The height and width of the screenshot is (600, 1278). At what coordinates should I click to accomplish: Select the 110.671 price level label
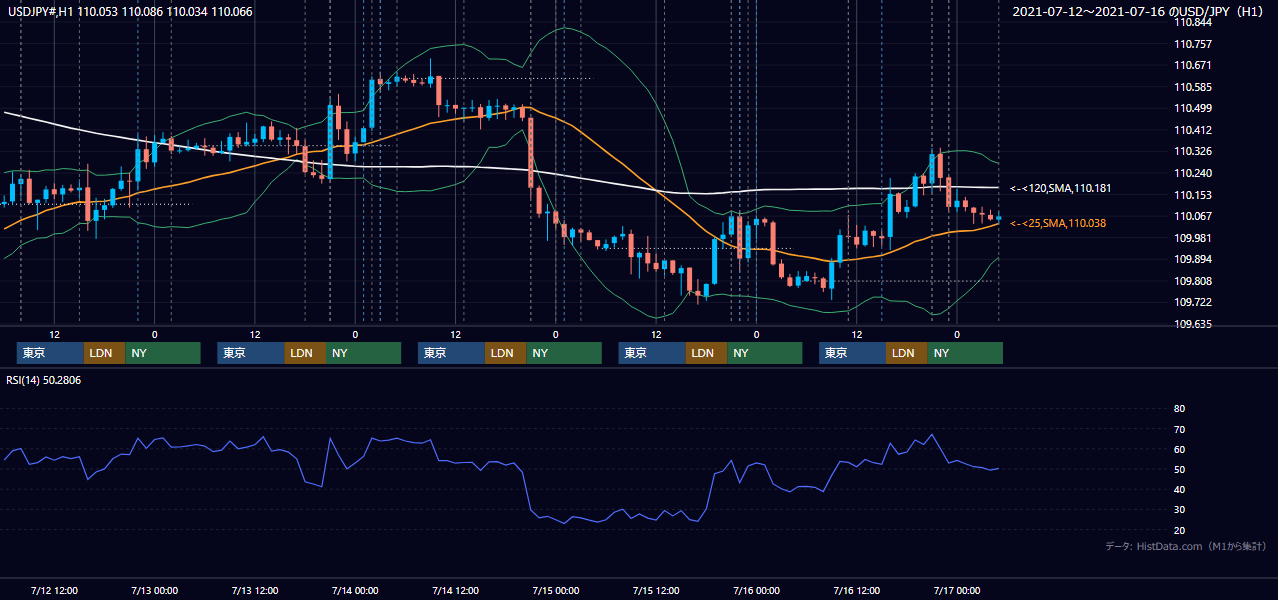pos(1194,66)
